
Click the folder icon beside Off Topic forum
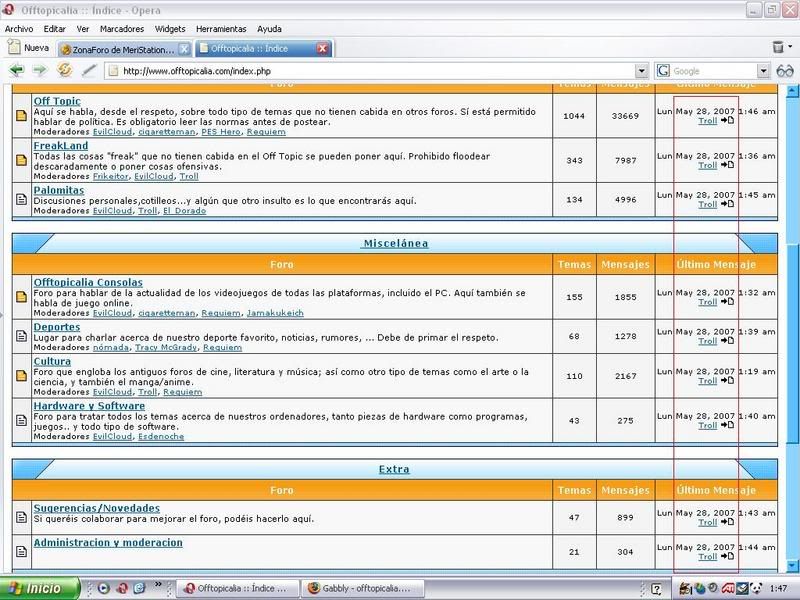(x=21, y=116)
